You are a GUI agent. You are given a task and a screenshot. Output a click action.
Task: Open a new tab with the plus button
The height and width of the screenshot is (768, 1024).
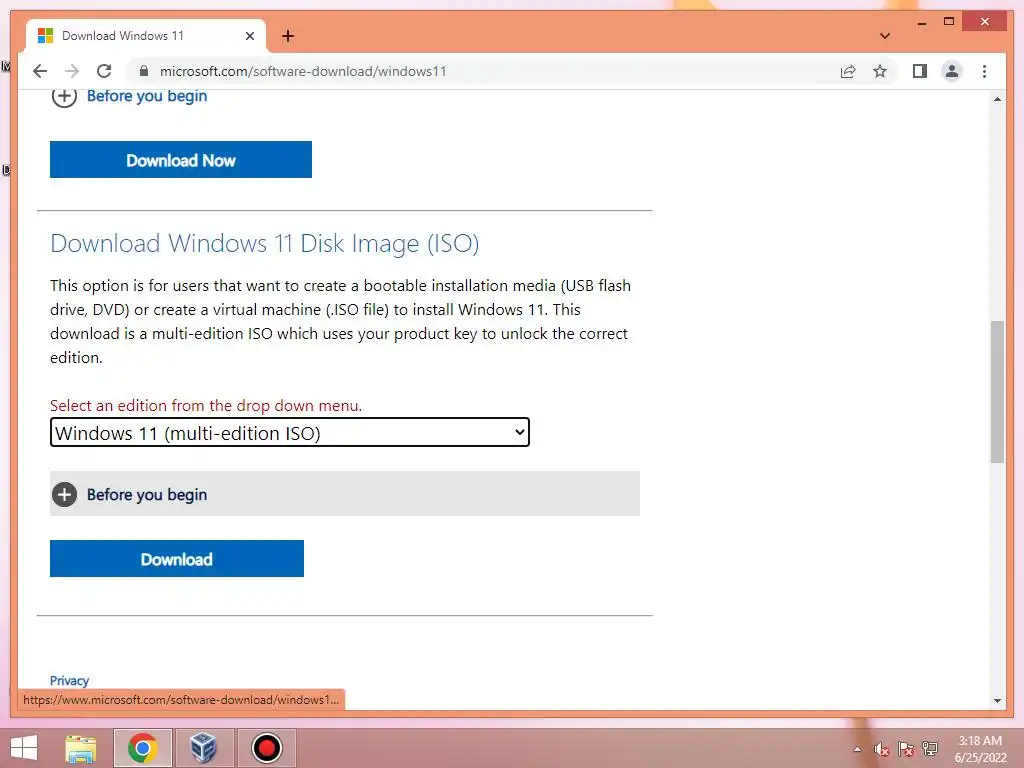click(287, 36)
